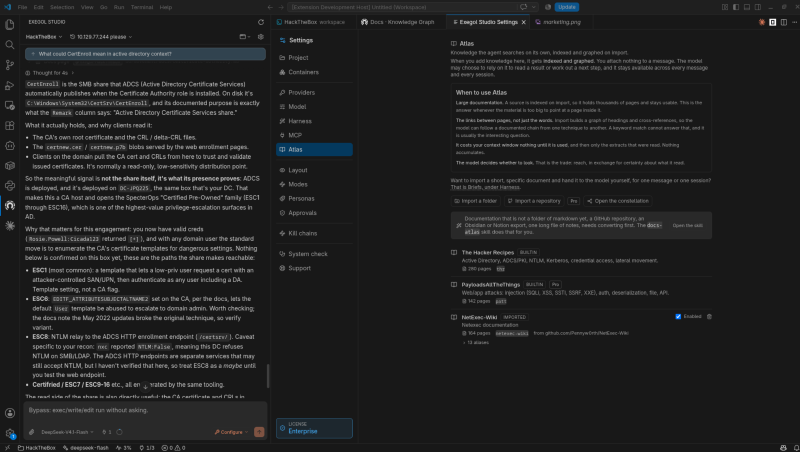800x452 pixels.
Task: Open the panel layout dropdown in the chat header
Action: pyautogui.click(x=245, y=37)
